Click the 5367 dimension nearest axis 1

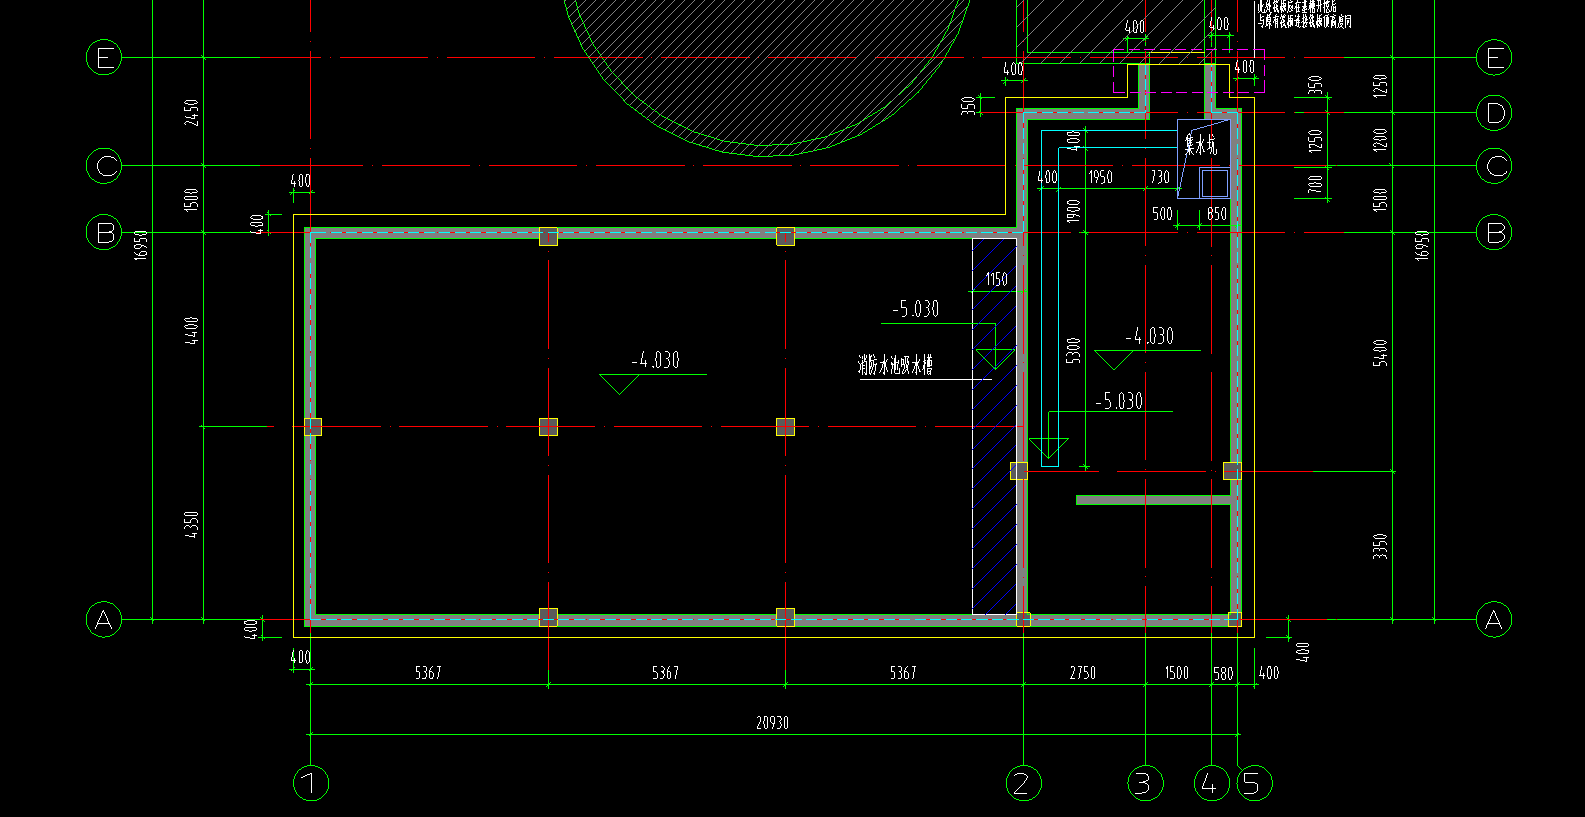[x=428, y=673]
